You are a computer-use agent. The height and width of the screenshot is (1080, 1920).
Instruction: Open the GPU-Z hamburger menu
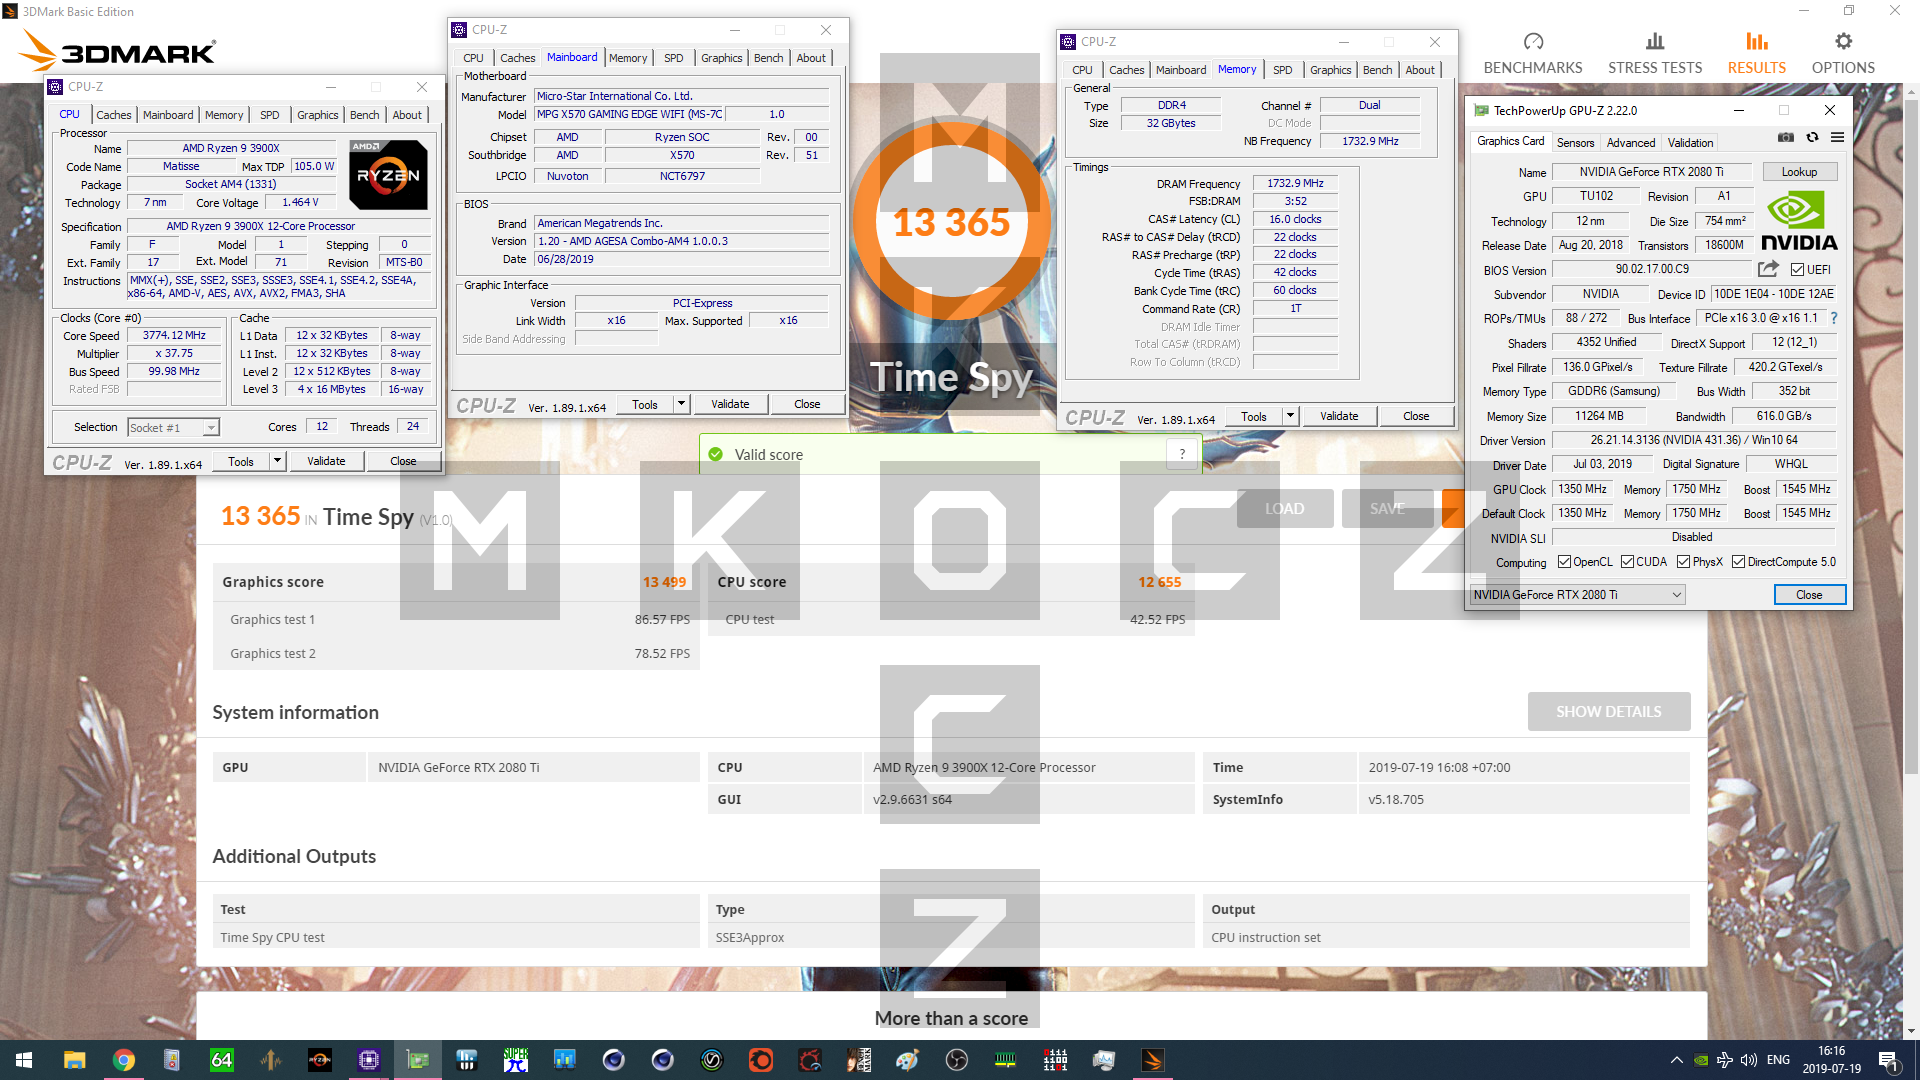[1837, 138]
